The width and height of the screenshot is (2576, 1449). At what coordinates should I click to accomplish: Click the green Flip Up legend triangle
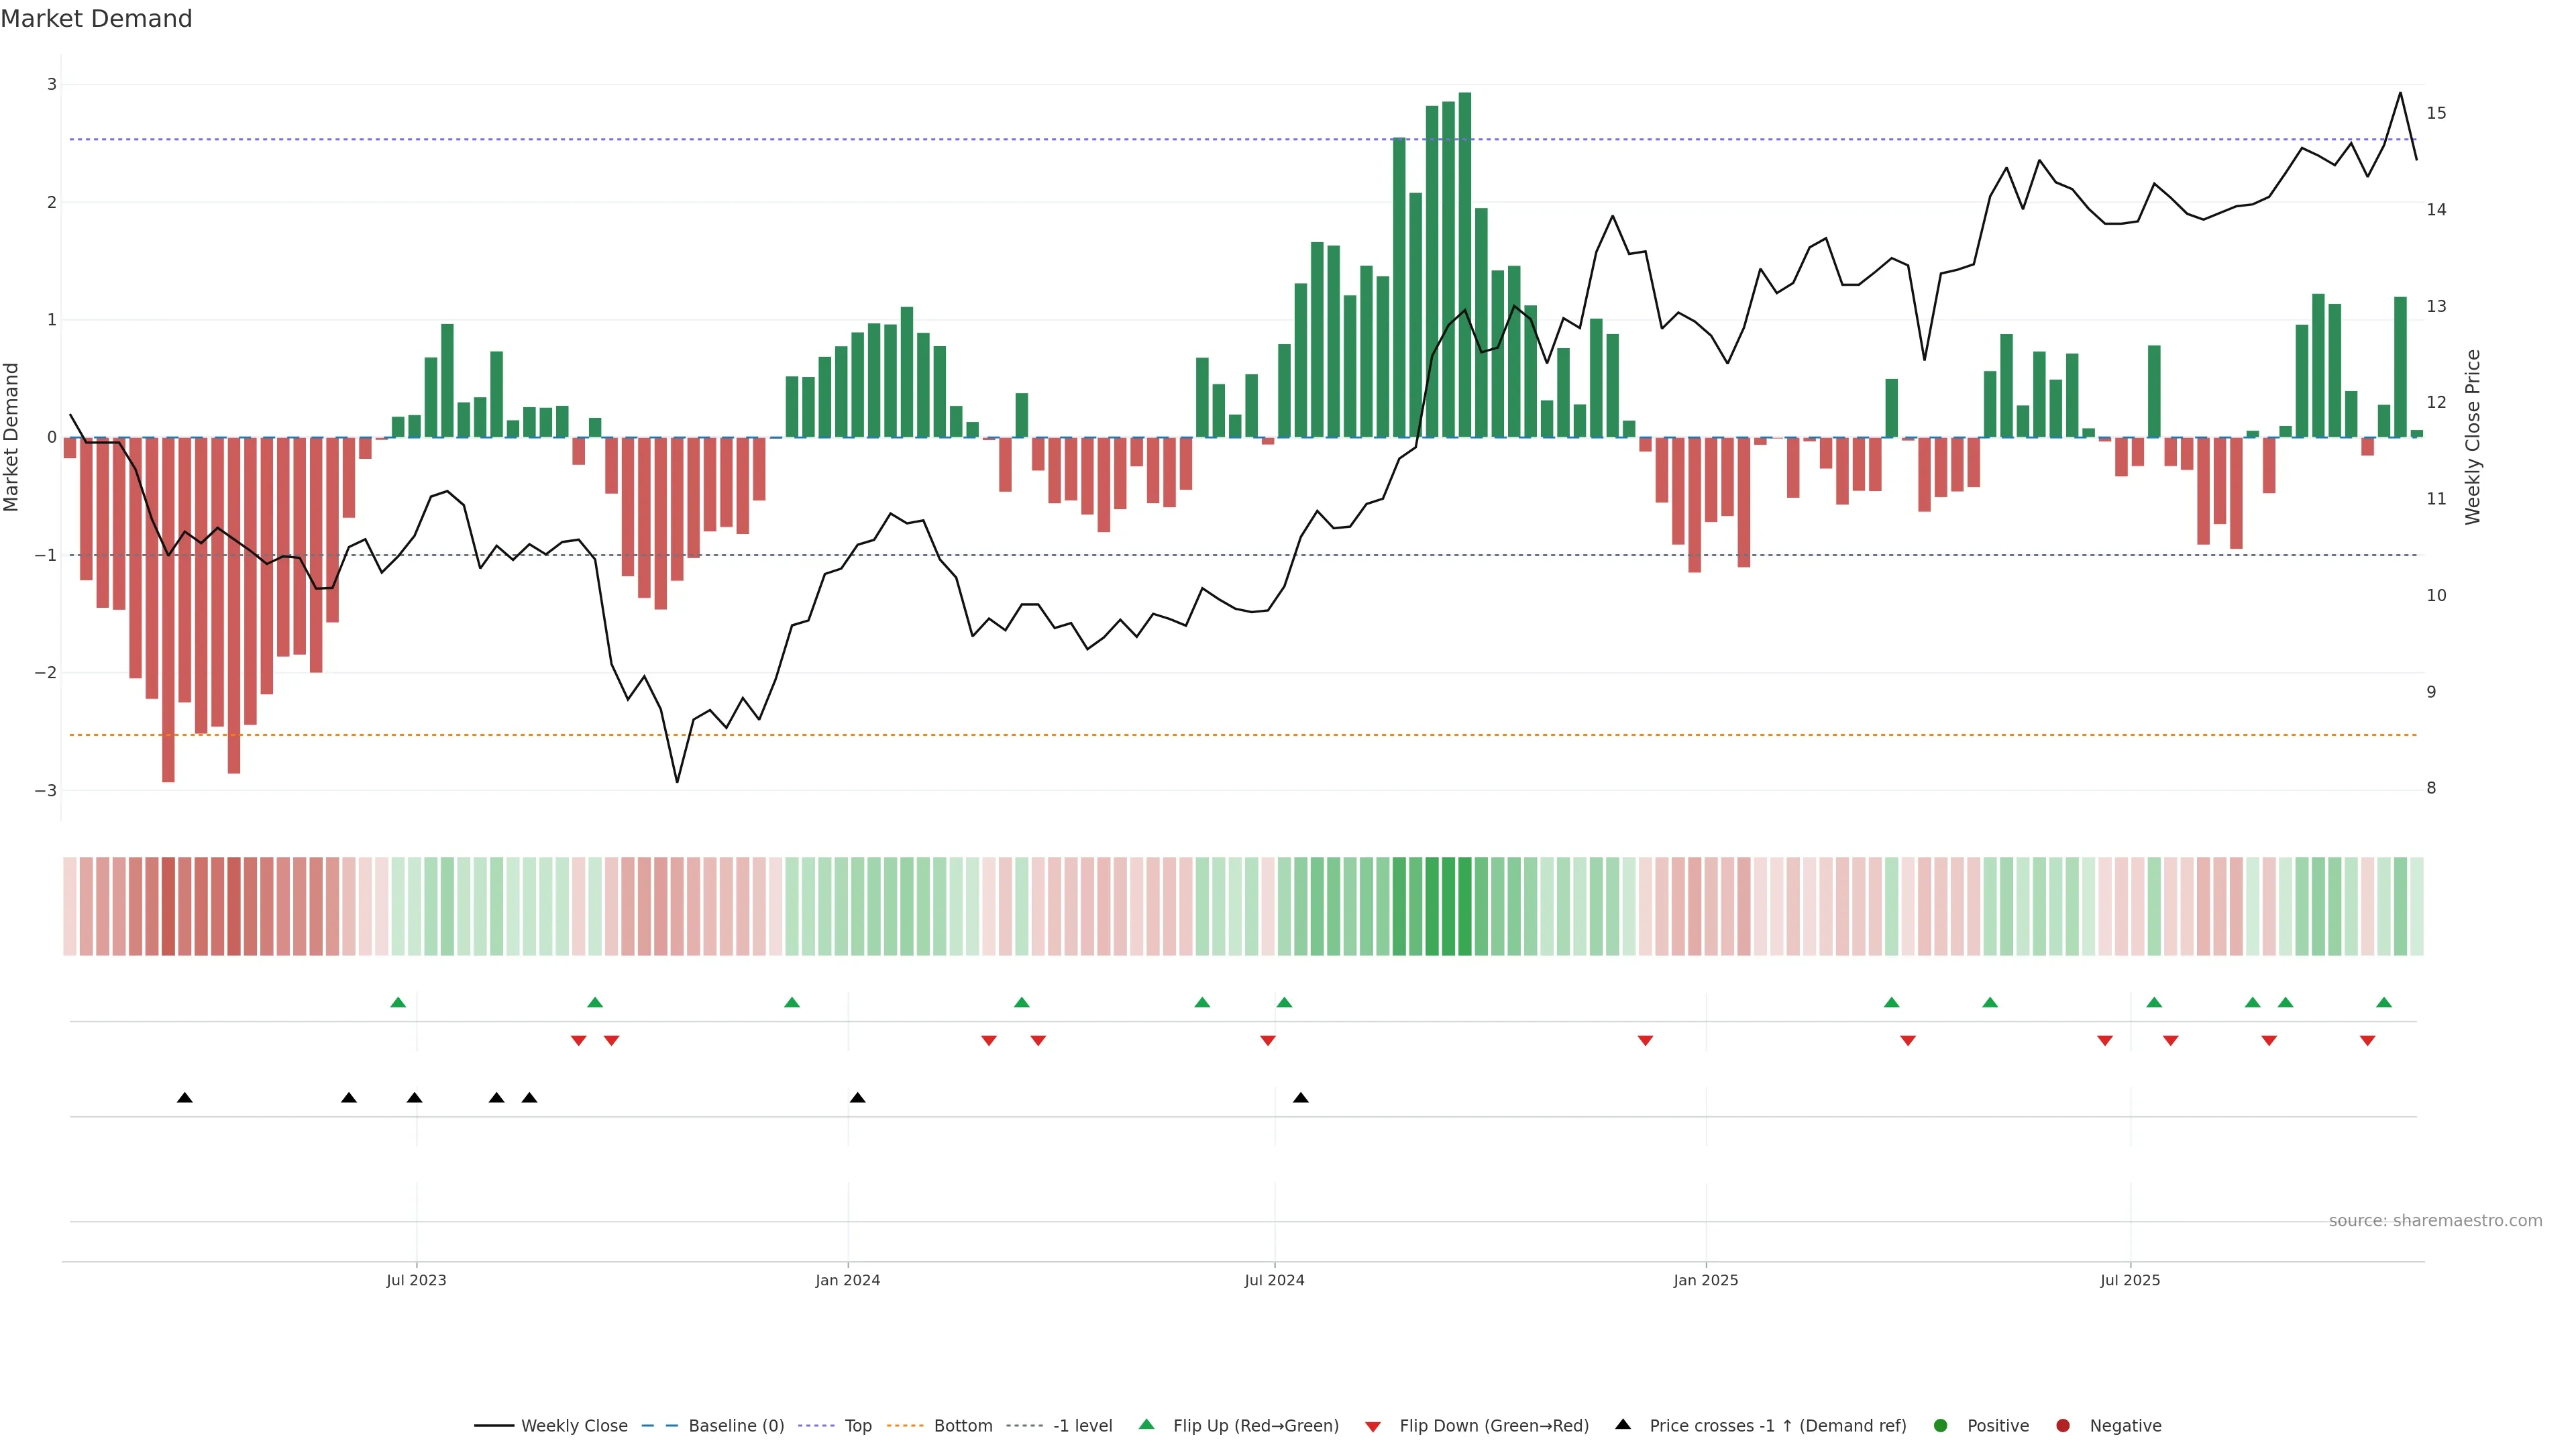pyautogui.click(x=1147, y=1425)
